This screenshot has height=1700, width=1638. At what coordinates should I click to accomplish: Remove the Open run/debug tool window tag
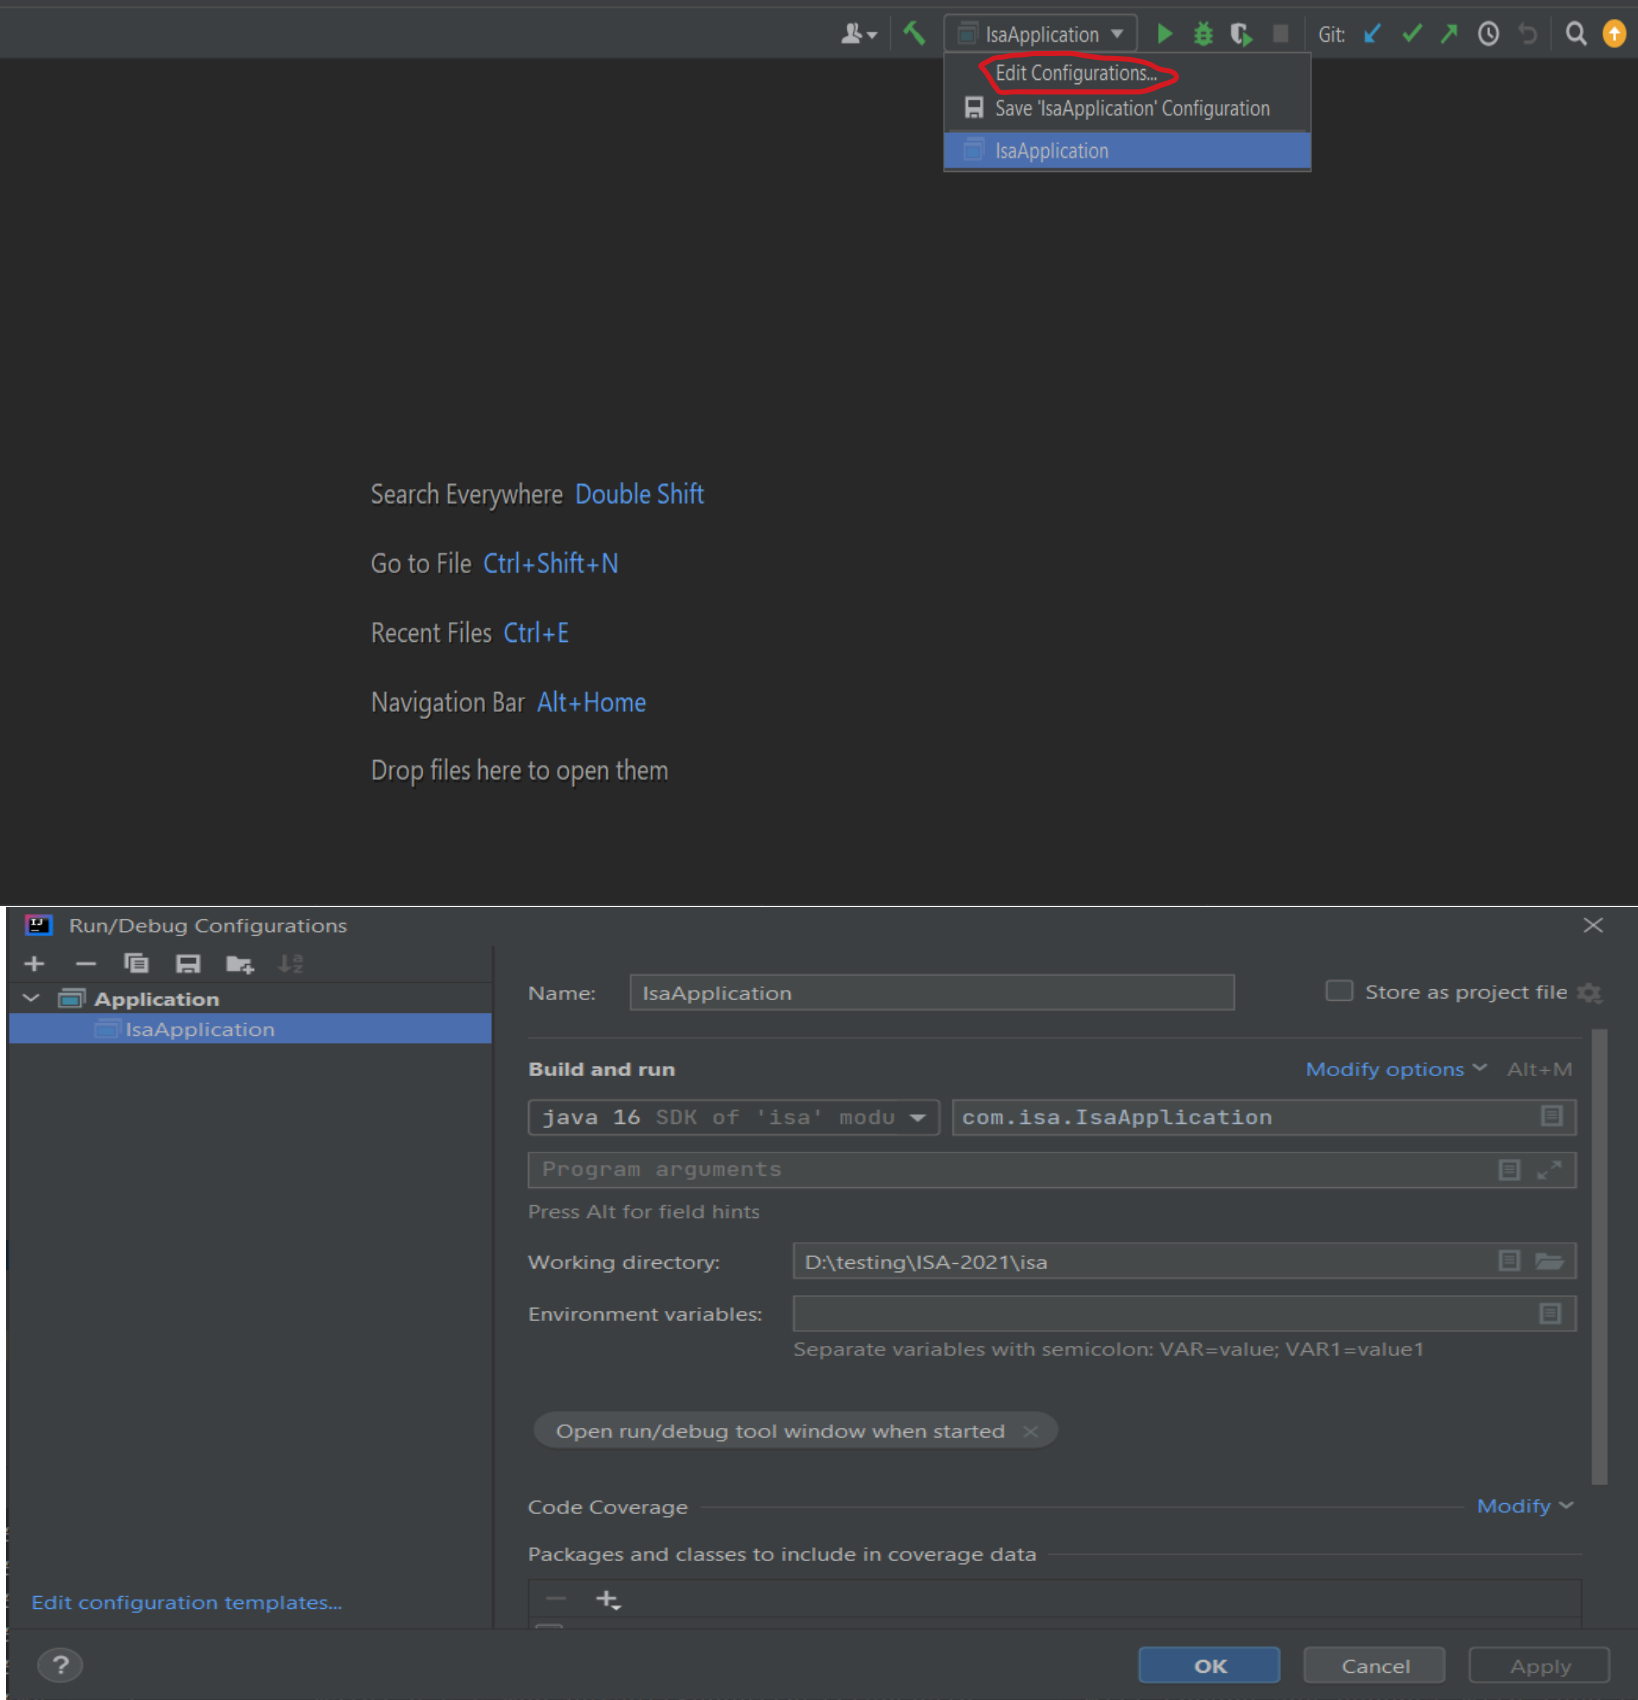pos(1031,1430)
